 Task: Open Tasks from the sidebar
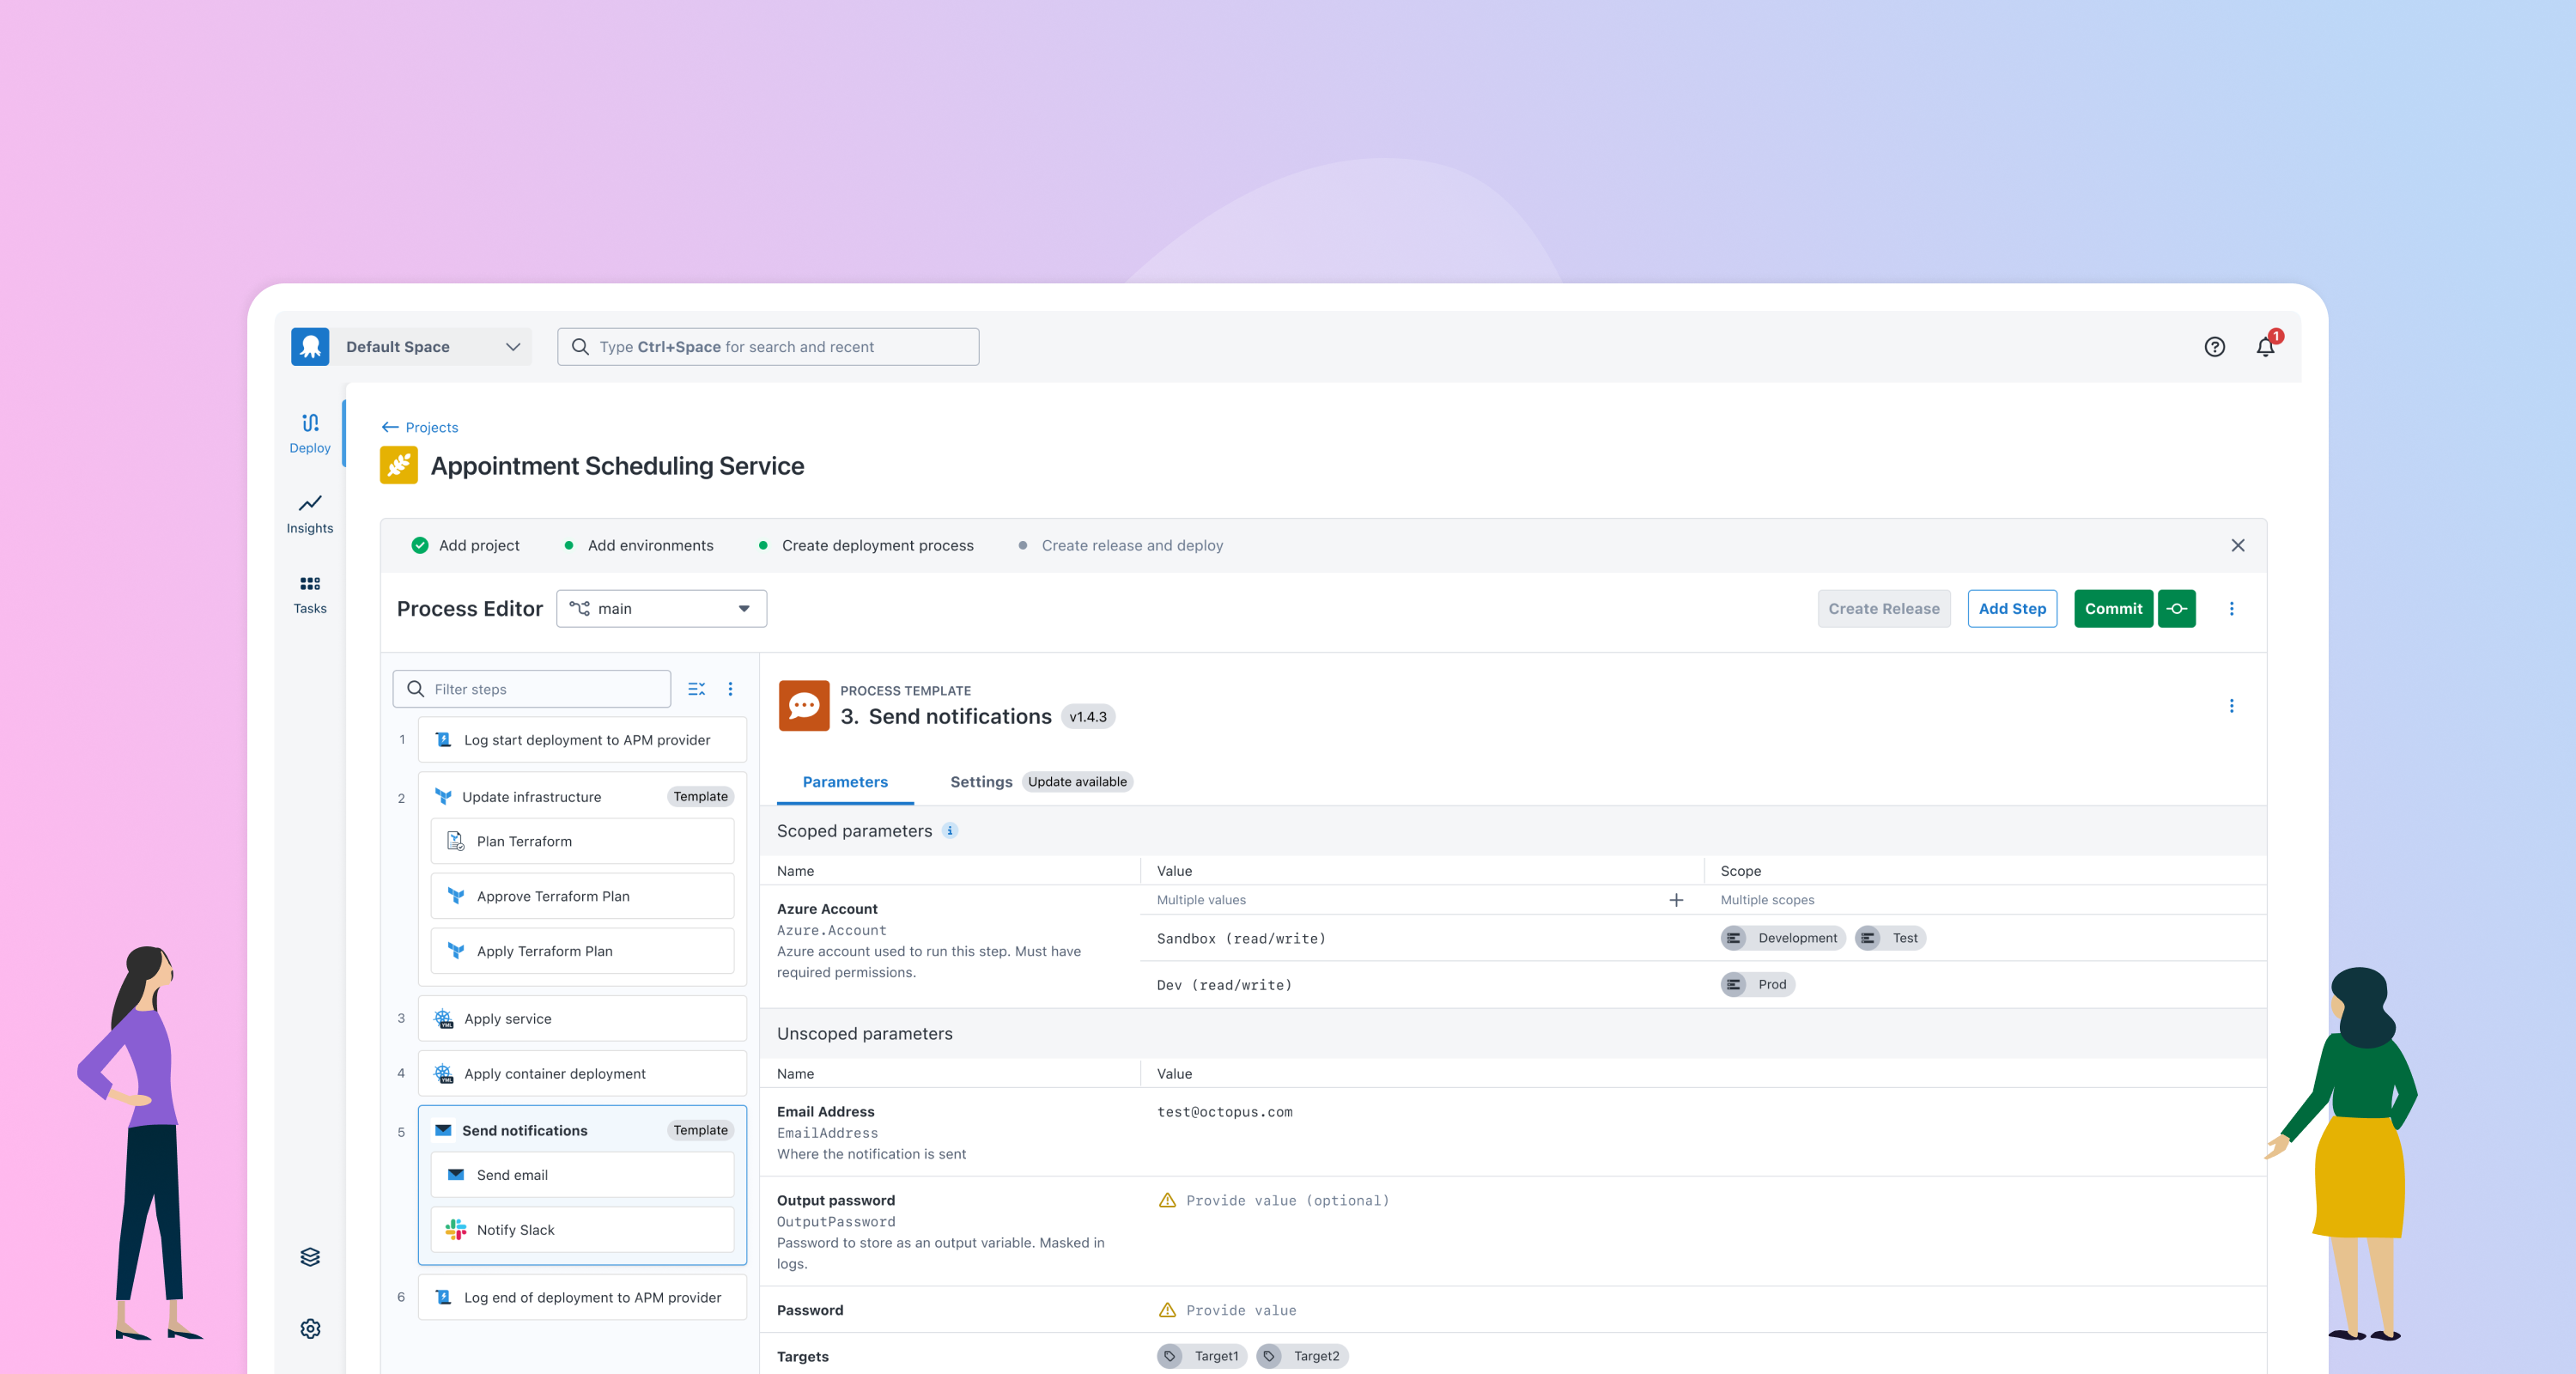309,593
